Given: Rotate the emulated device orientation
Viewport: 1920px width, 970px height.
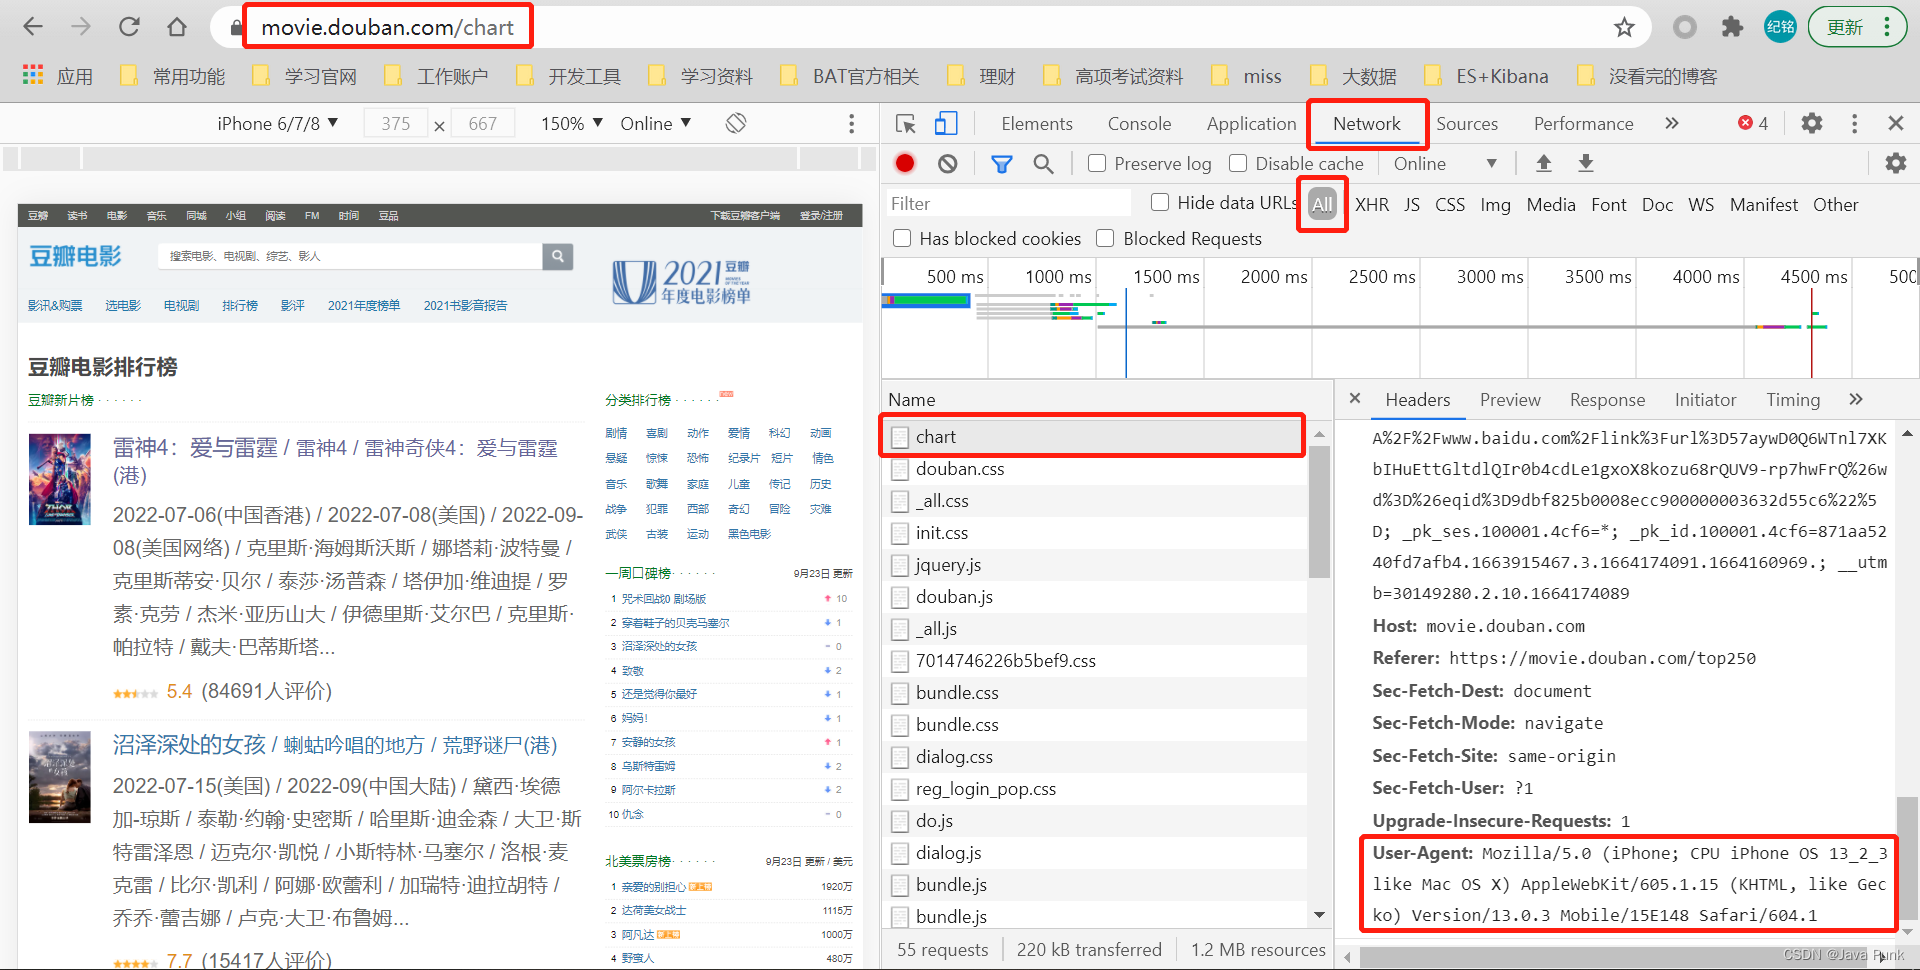Looking at the screenshot, I should tap(736, 123).
